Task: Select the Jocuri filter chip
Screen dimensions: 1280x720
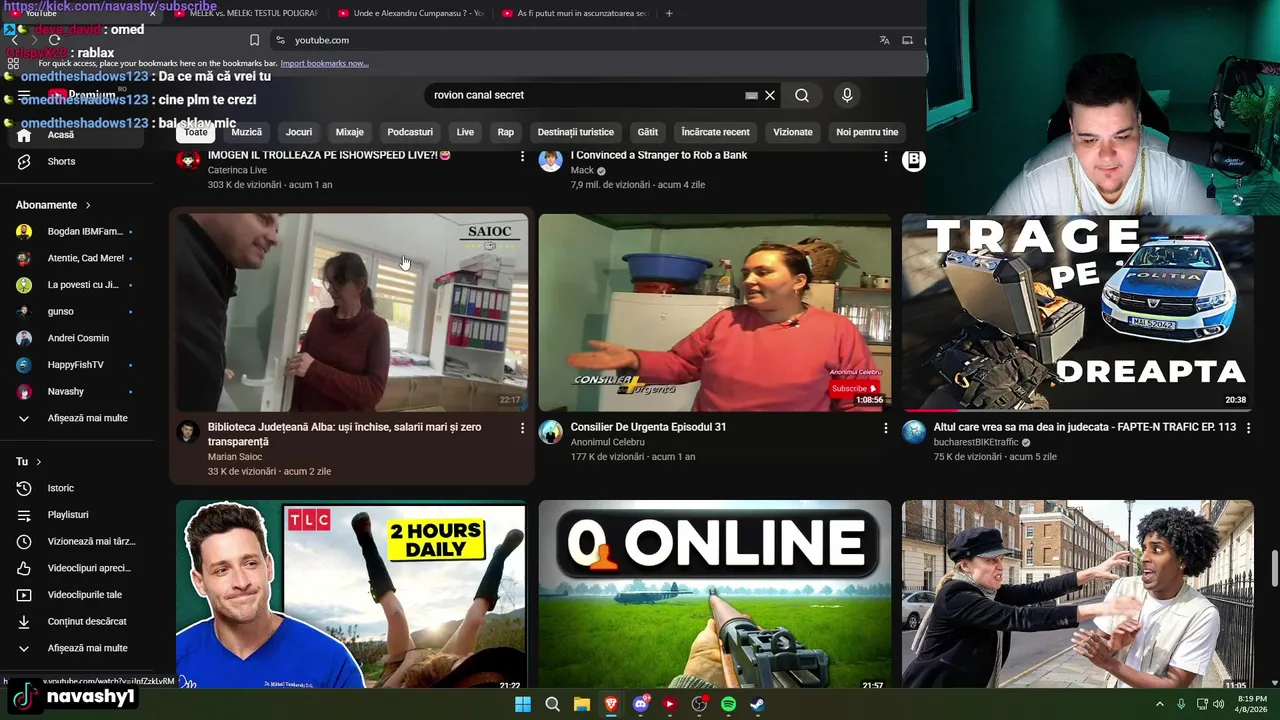Action: coord(299,132)
